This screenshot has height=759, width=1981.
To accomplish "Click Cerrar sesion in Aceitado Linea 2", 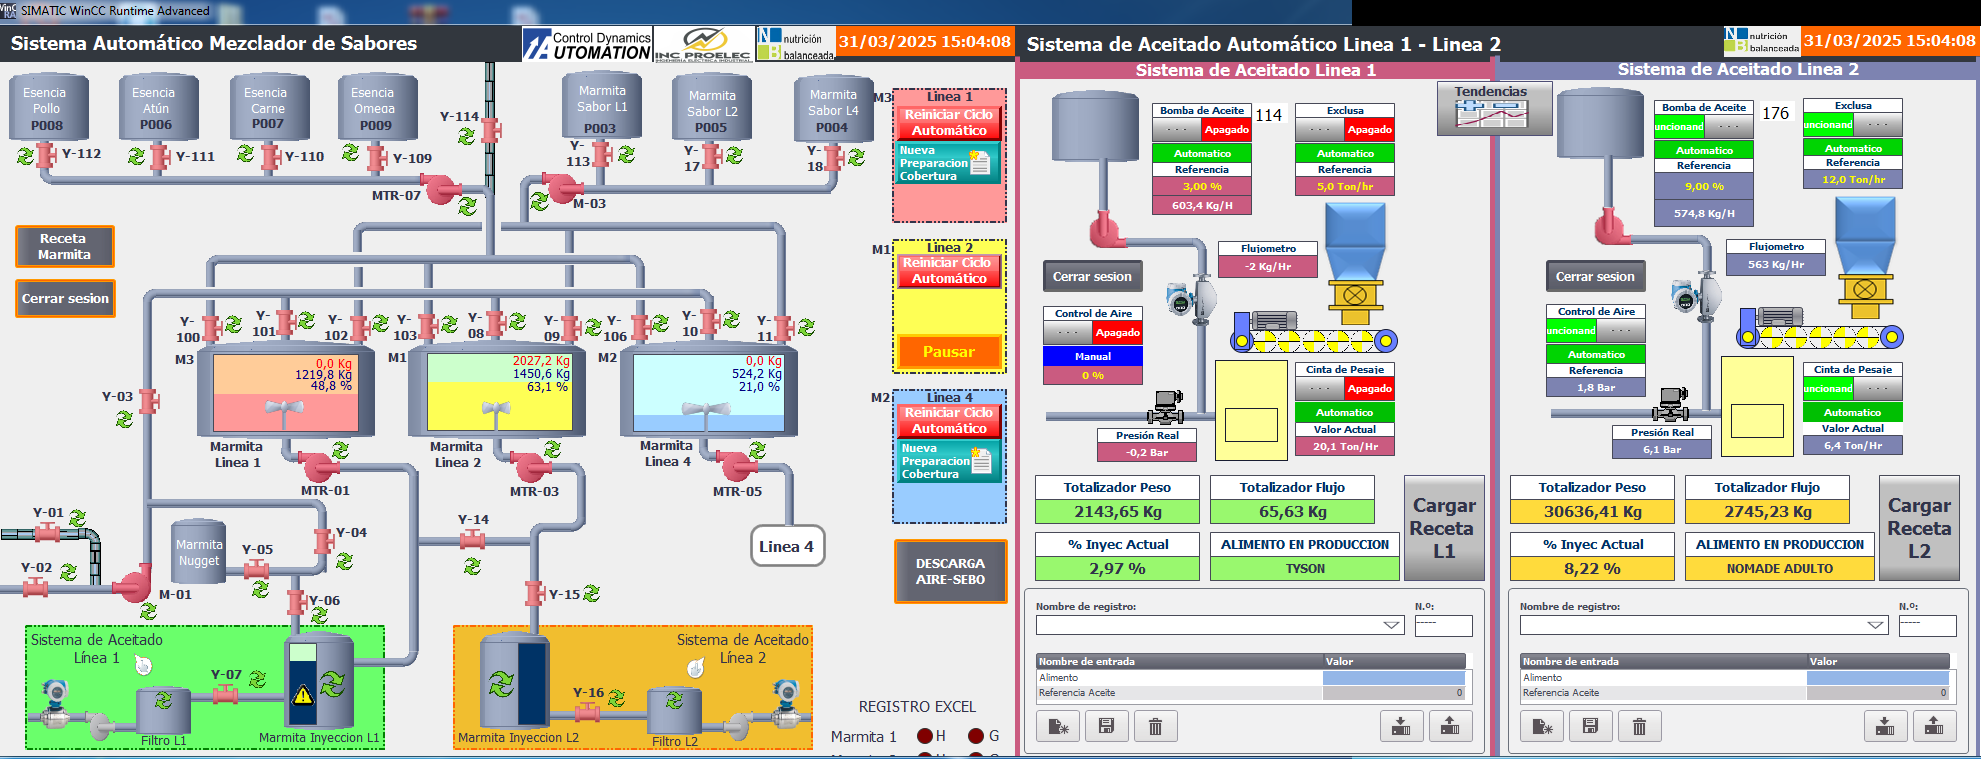I will [x=1595, y=277].
